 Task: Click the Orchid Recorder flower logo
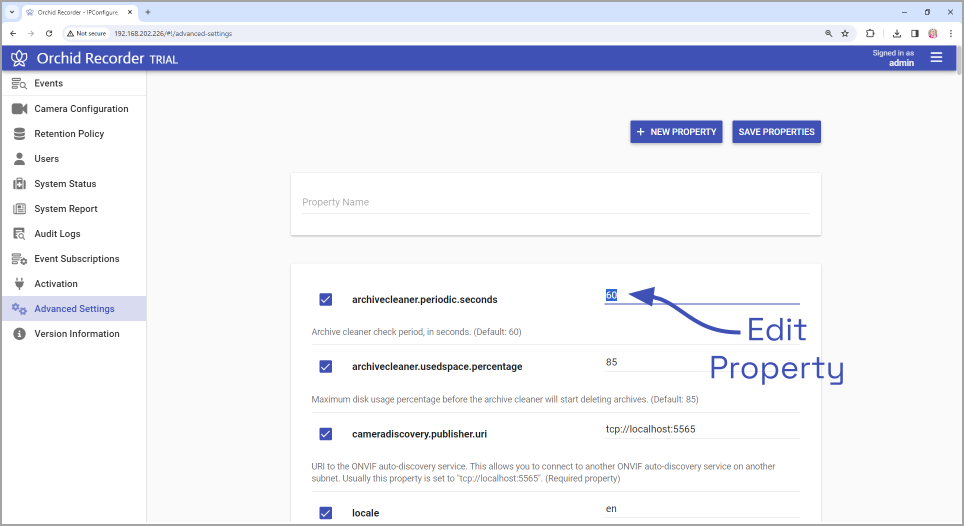coord(19,58)
